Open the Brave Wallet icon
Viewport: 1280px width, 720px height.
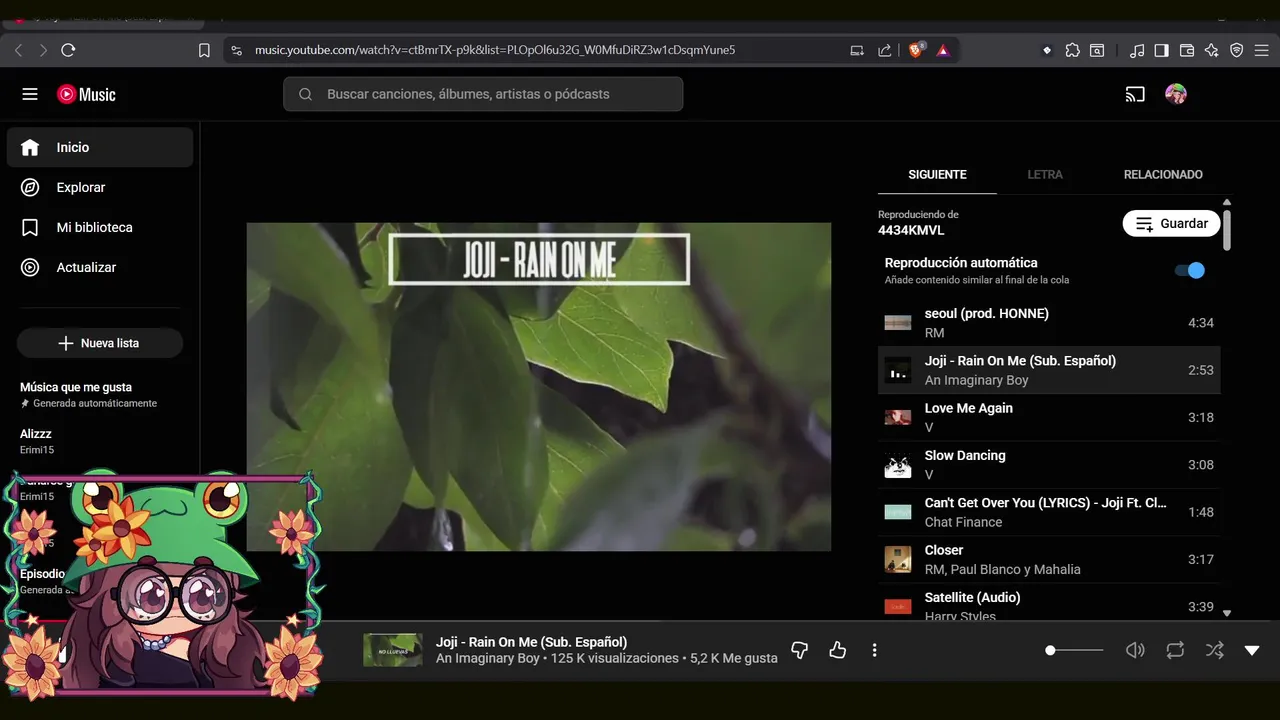[1187, 50]
